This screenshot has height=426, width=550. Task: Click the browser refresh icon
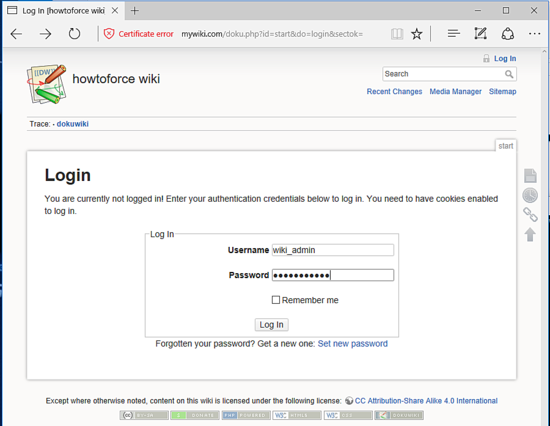point(74,34)
